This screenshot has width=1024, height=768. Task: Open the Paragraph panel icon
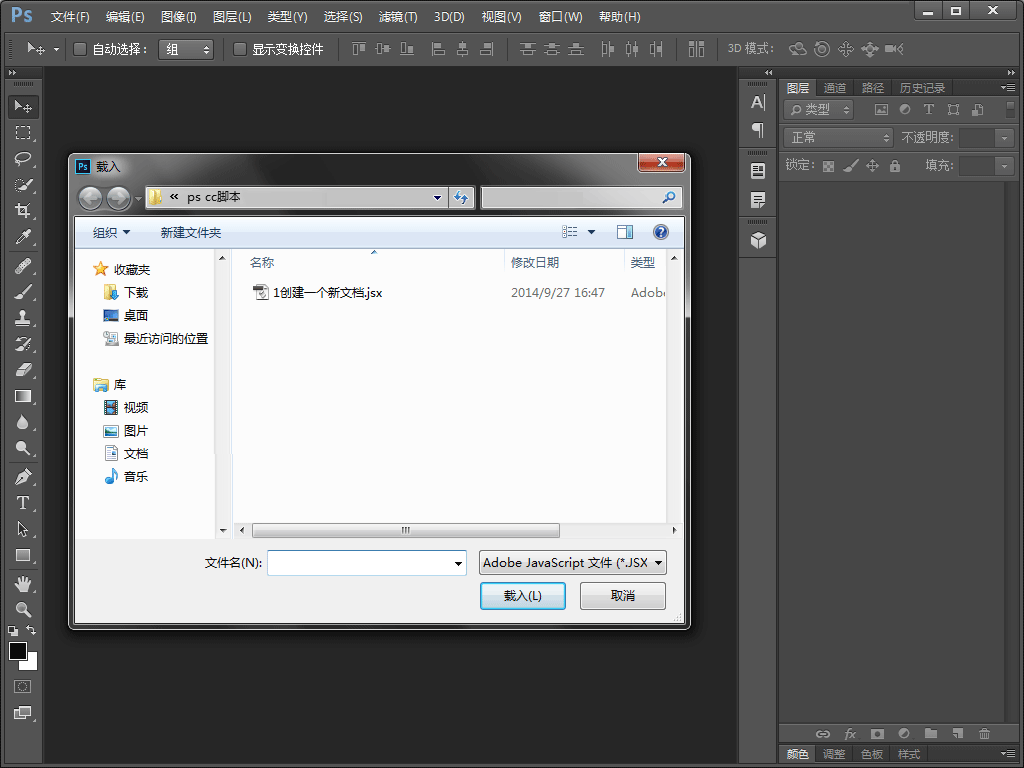758,130
